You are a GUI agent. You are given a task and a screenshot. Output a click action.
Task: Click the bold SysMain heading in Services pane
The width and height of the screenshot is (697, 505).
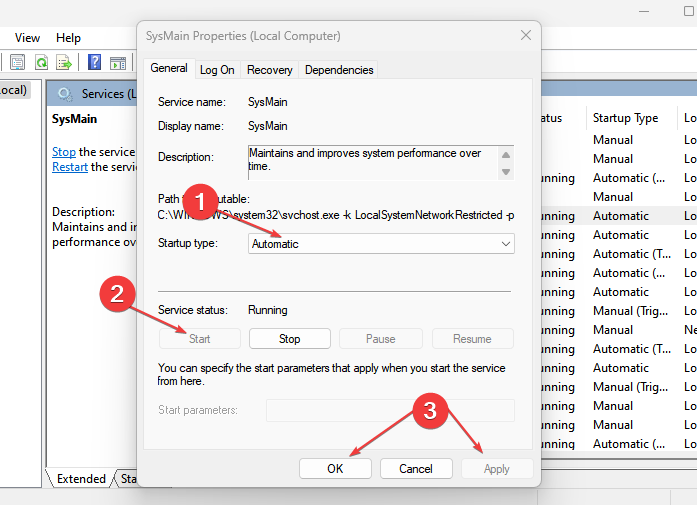(74, 119)
